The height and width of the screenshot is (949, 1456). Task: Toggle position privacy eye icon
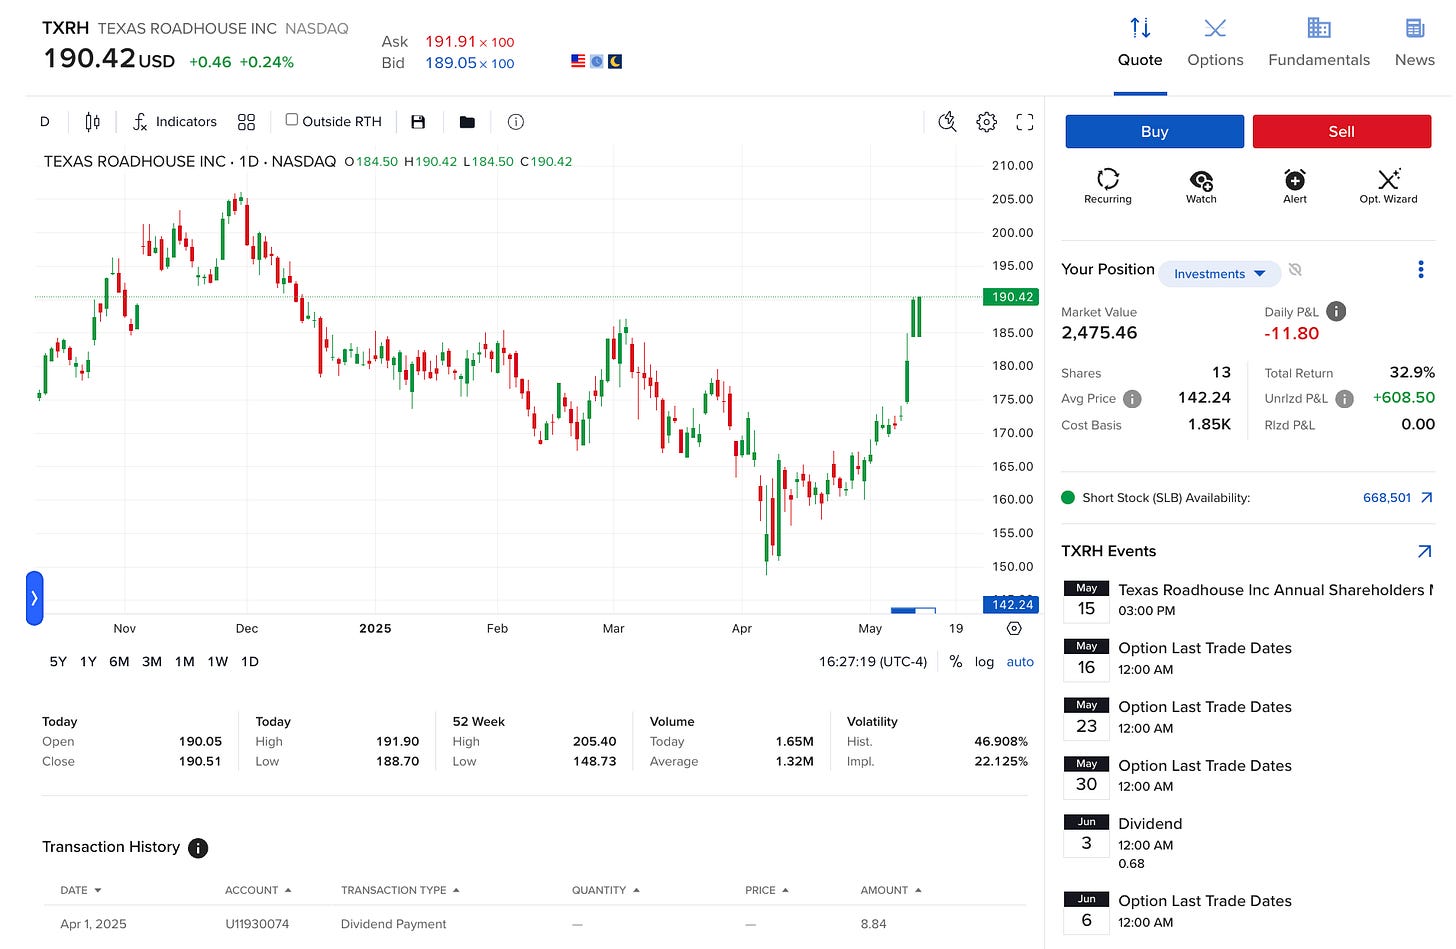tap(1295, 270)
